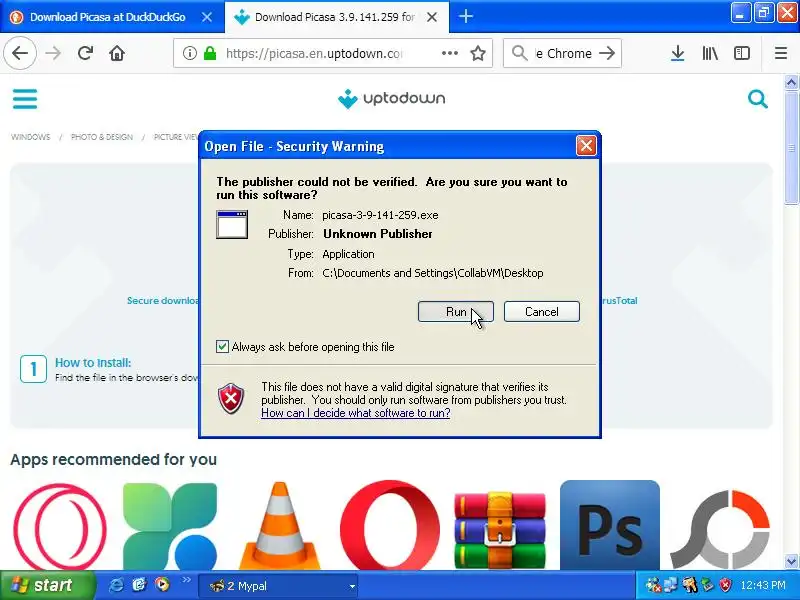800x600 pixels.
Task: Open the browser hamburger menu
Action: pyautogui.click(x=781, y=53)
